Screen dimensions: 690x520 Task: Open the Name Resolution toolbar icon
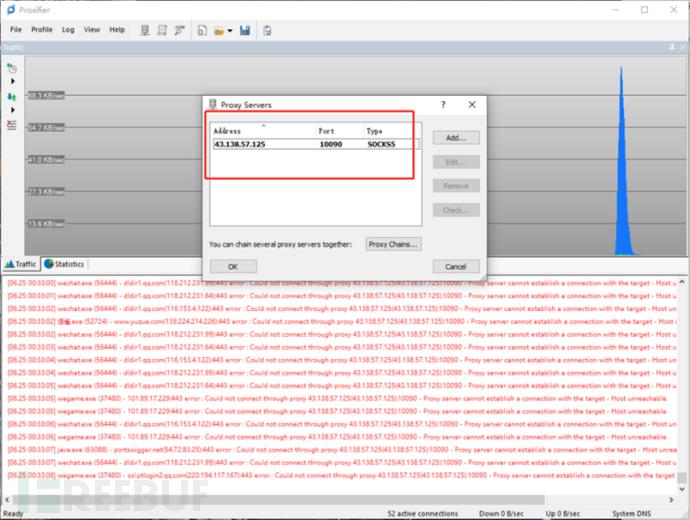(x=180, y=30)
